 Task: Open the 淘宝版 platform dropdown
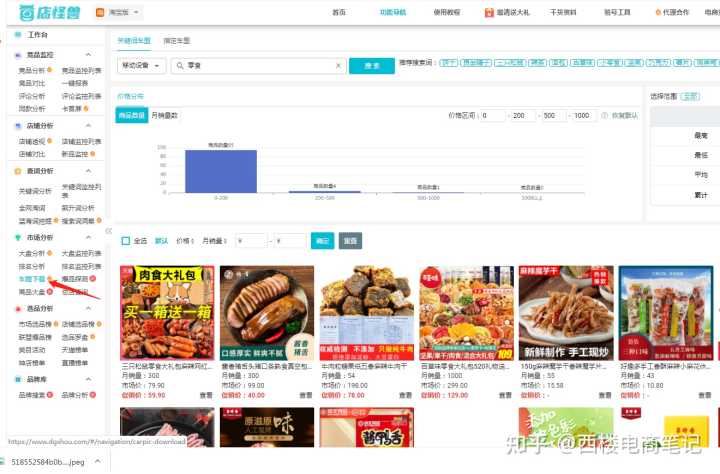(118, 13)
